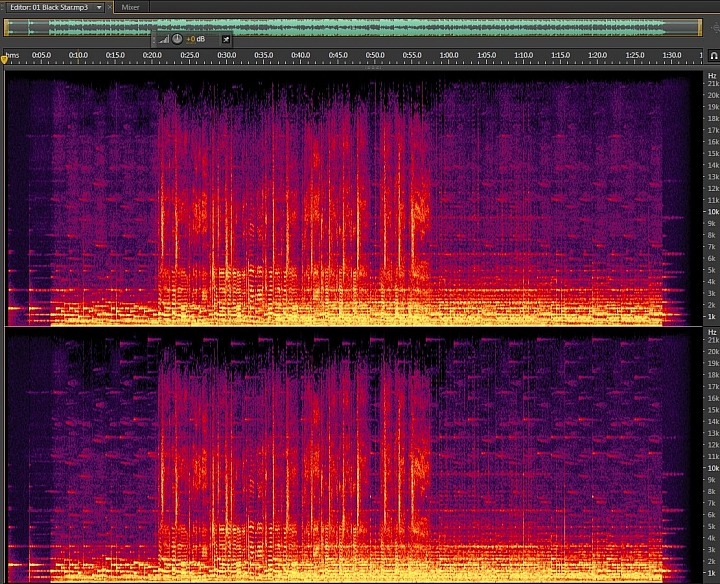
Task: Click 1k on lower channel frequency scale
Action: click(712, 573)
